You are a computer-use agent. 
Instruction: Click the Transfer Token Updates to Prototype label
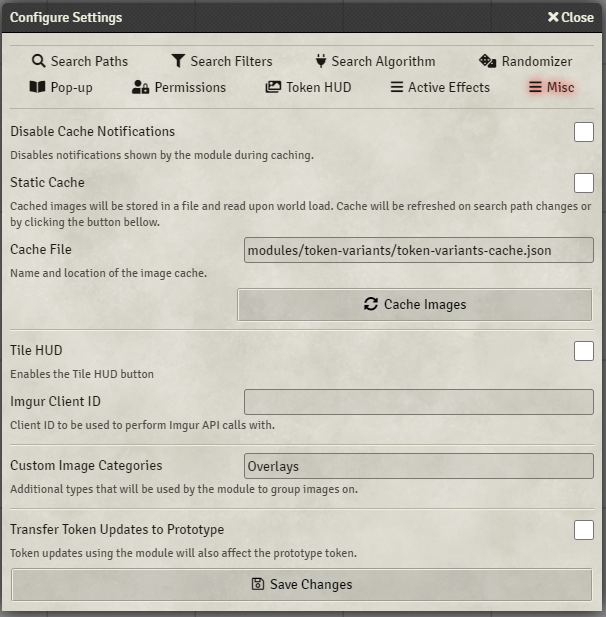117,530
